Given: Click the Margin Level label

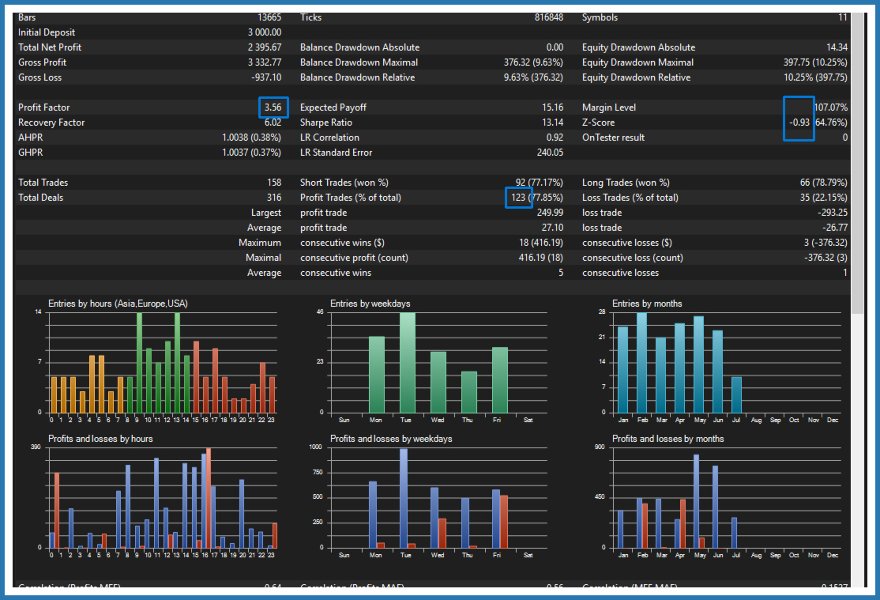Looking at the screenshot, I should tap(609, 107).
